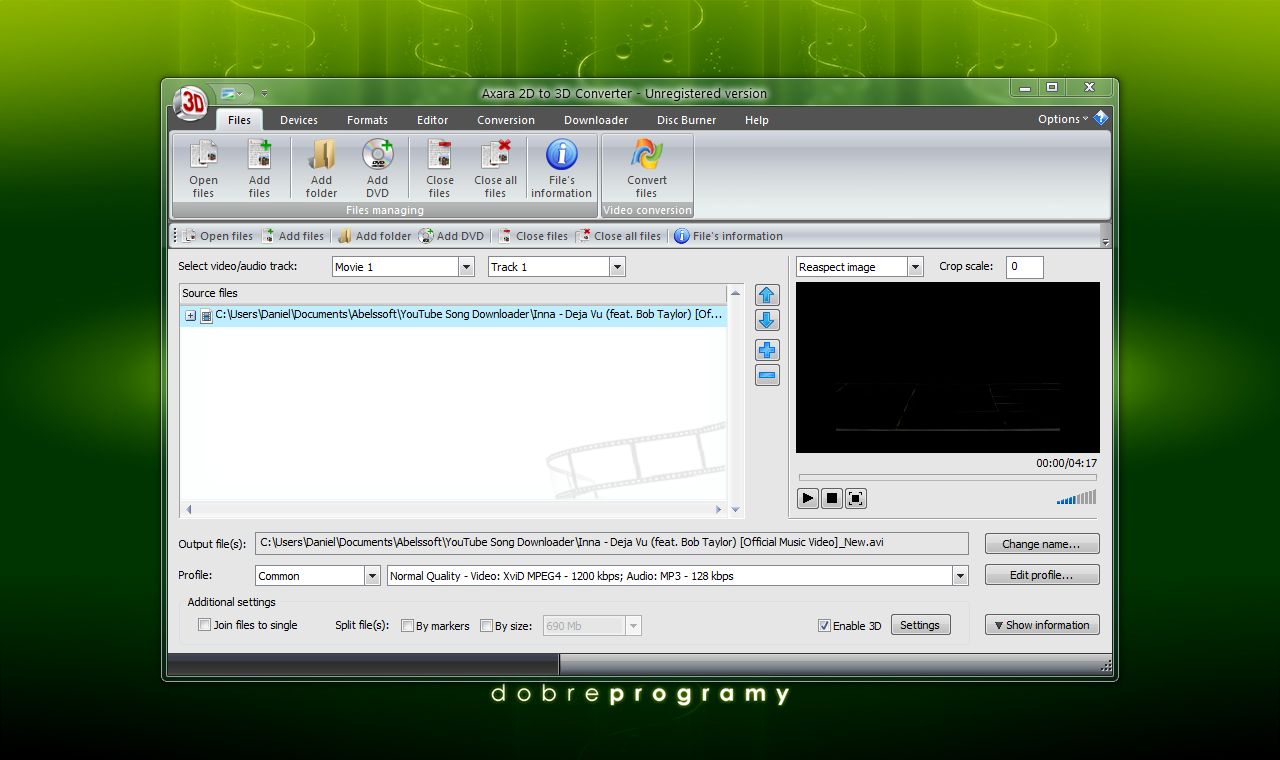Image resolution: width=1280 pixels, height=760 pixels.
Task: Switch to the Formats tab
Action: [367, 120]
